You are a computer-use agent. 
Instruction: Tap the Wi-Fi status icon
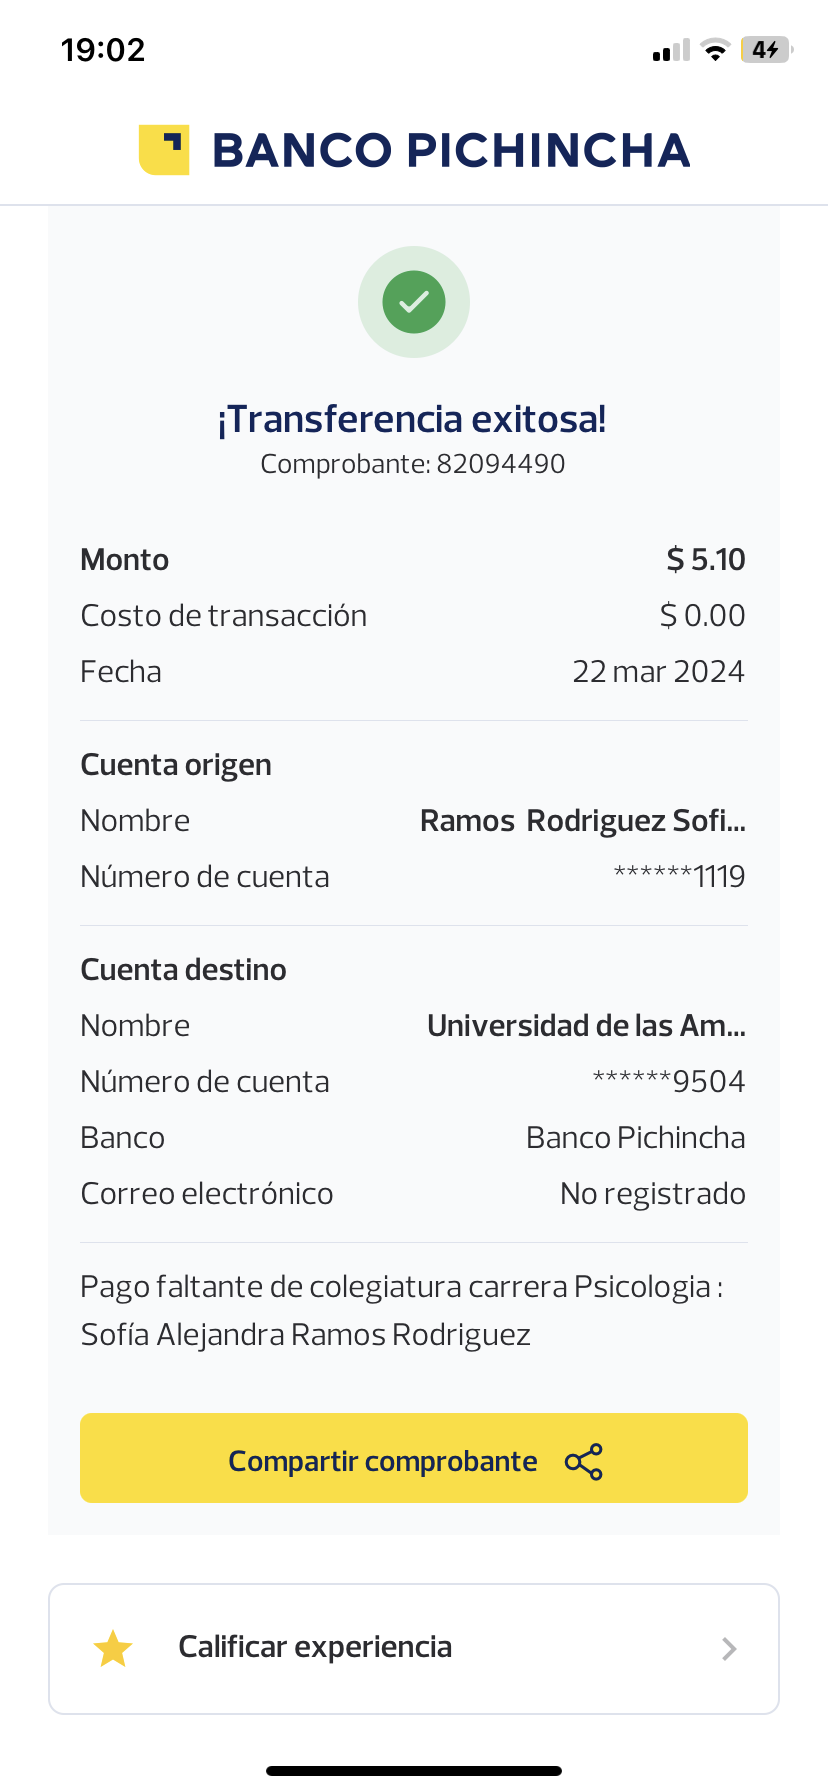click(x=715, y=50)
